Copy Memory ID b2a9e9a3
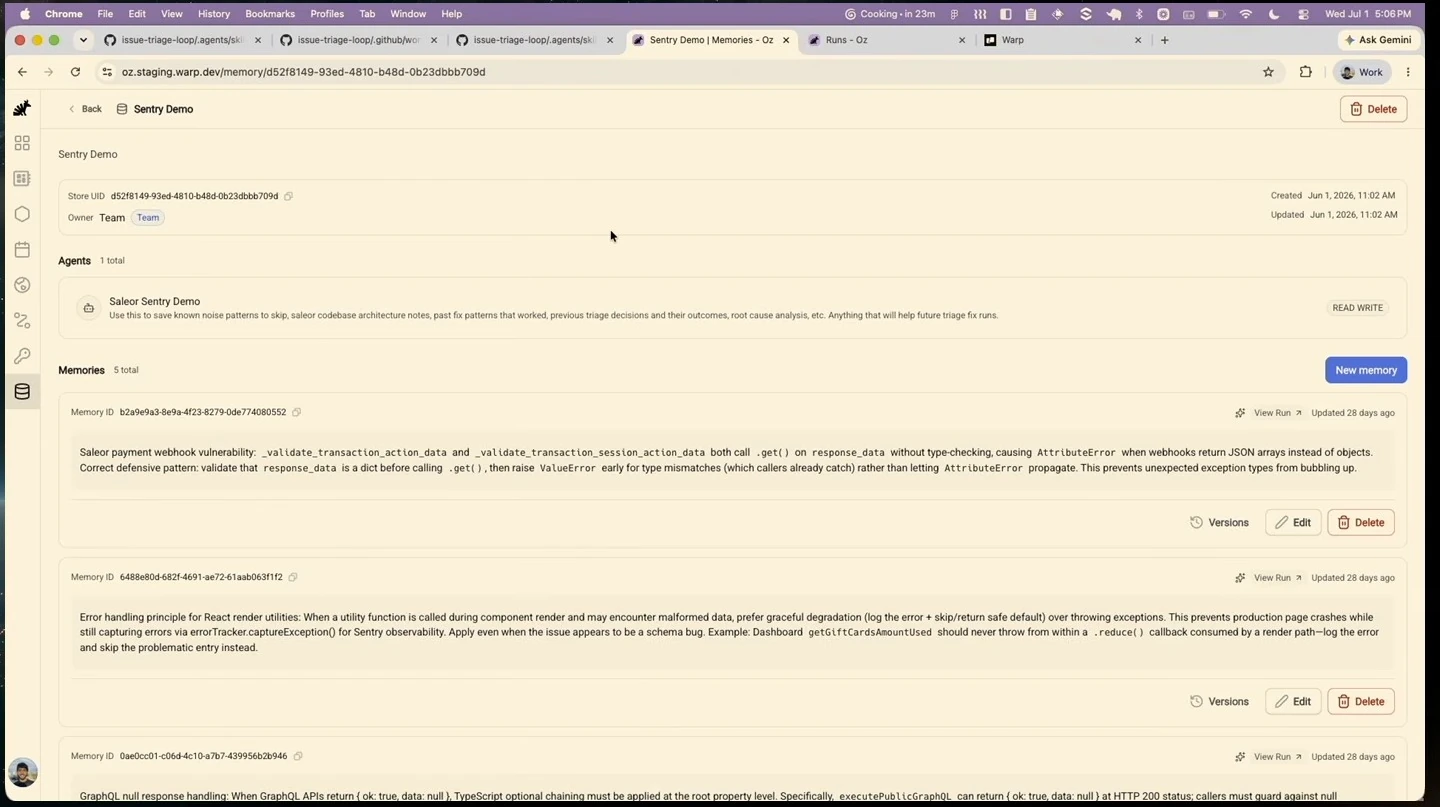The height and width of the screenshot is (807, 1440). click(x=296, y=412)
